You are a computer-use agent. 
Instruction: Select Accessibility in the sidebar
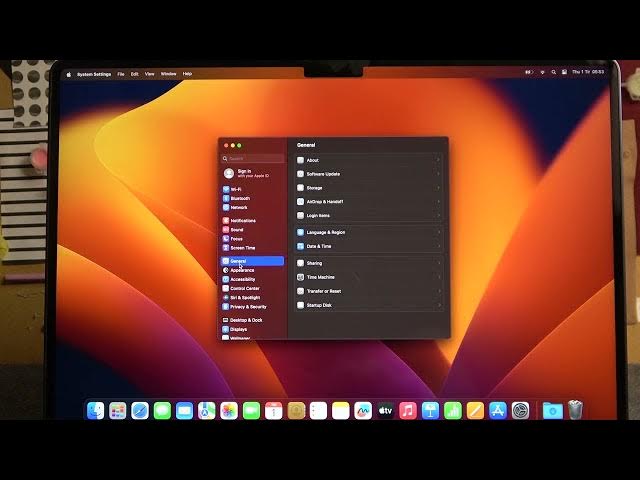(243, 279)
